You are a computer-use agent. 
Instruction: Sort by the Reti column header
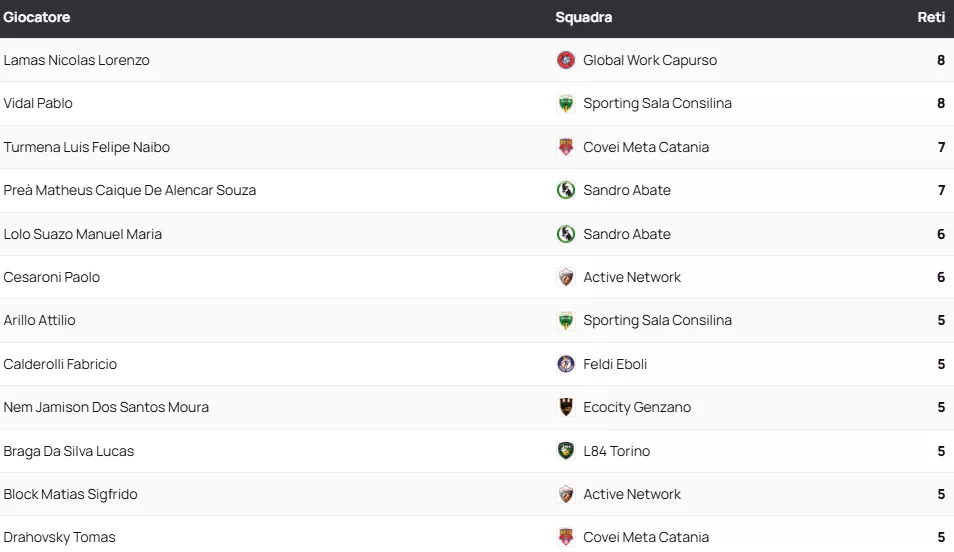931,17
